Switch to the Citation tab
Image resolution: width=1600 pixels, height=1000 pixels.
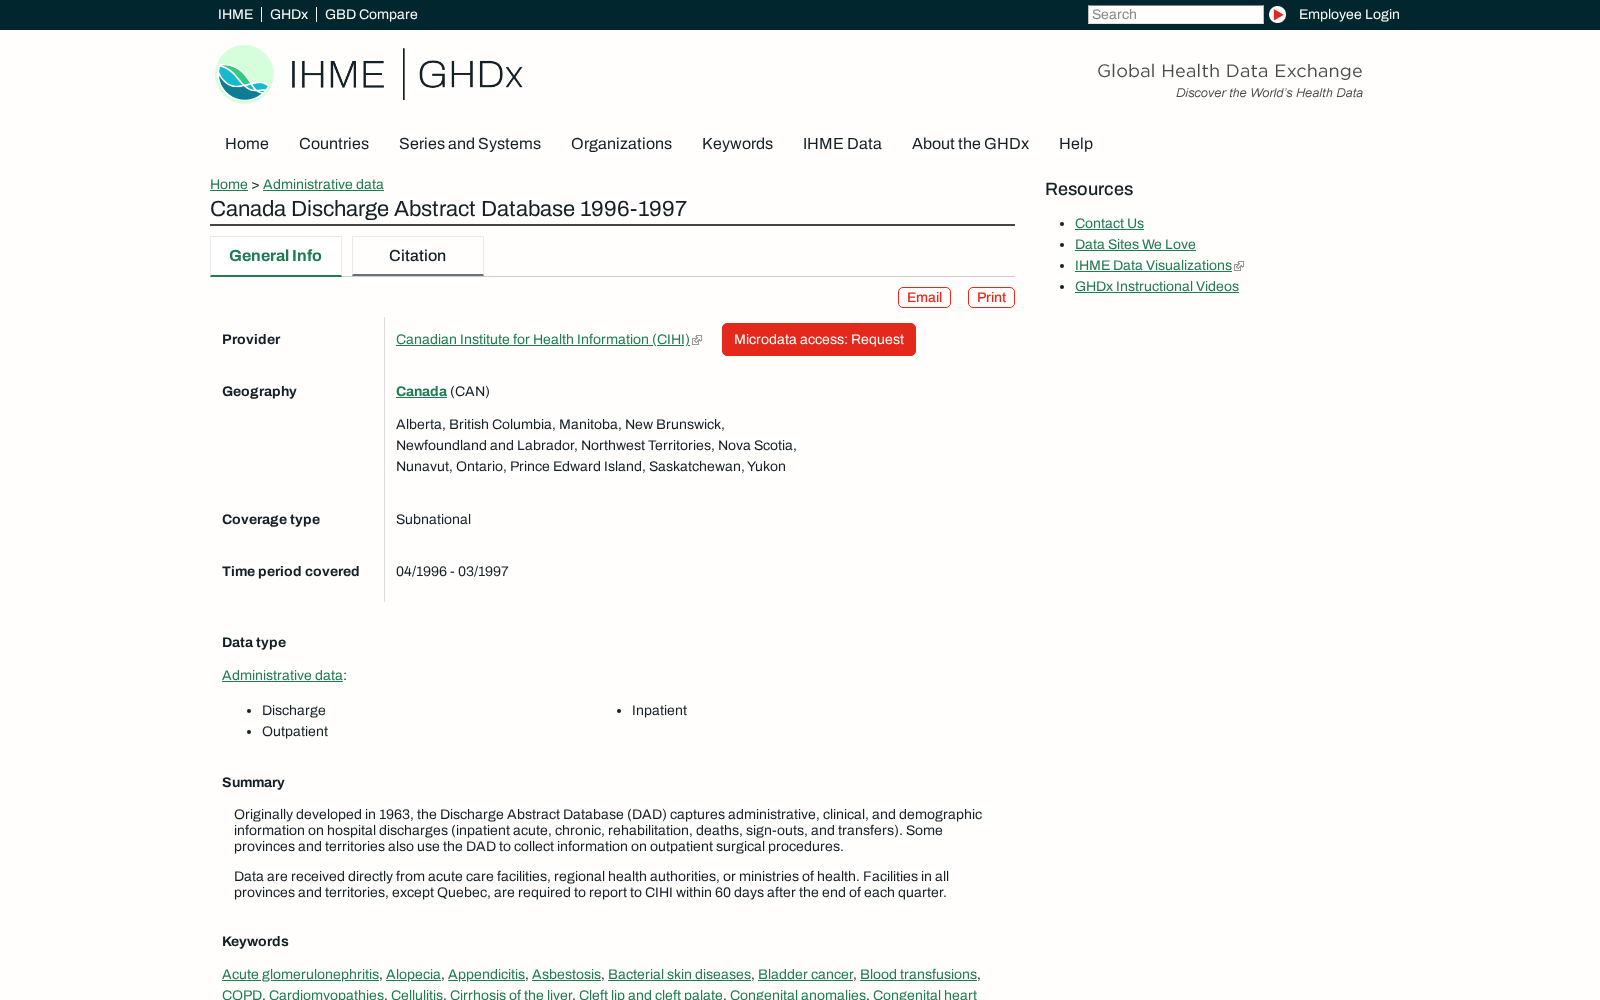[x=418, y=256]
